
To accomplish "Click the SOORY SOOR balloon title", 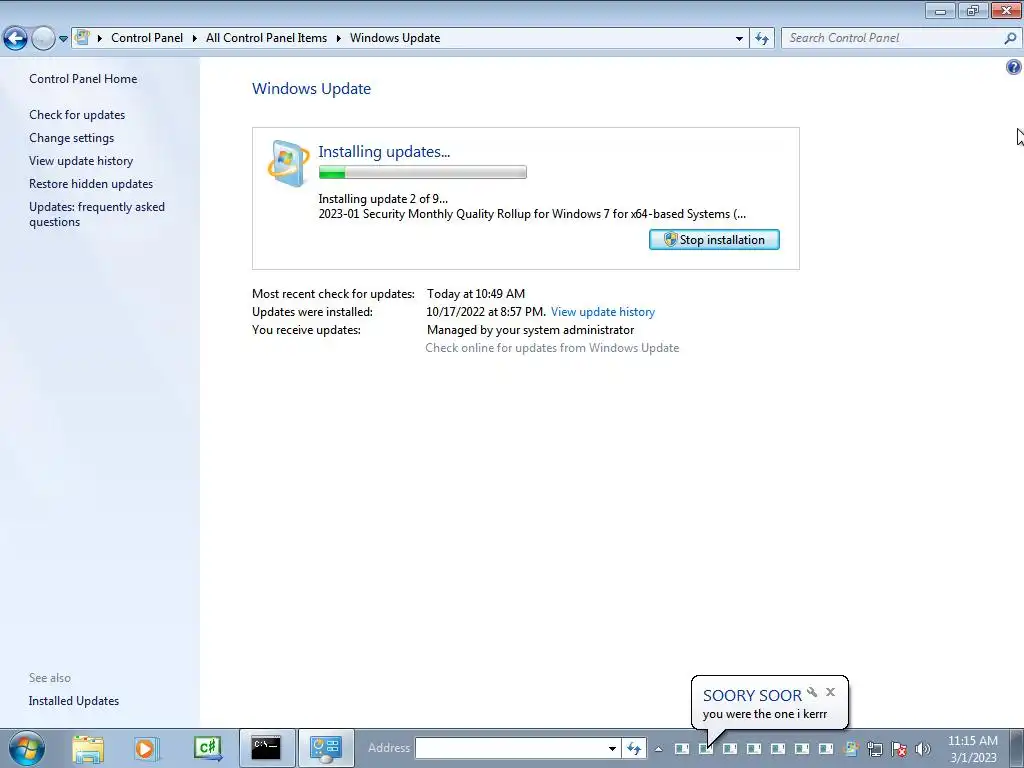I will pos(752,696).
